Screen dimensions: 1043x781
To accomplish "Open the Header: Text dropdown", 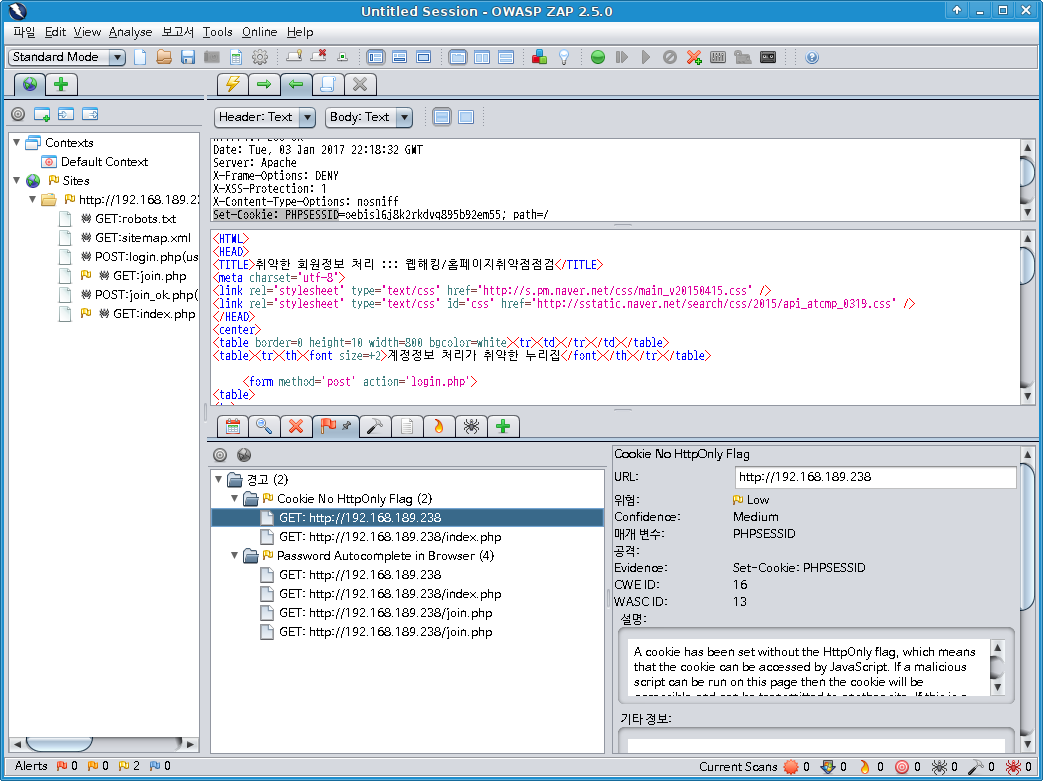I will click(x=265, y=117).
